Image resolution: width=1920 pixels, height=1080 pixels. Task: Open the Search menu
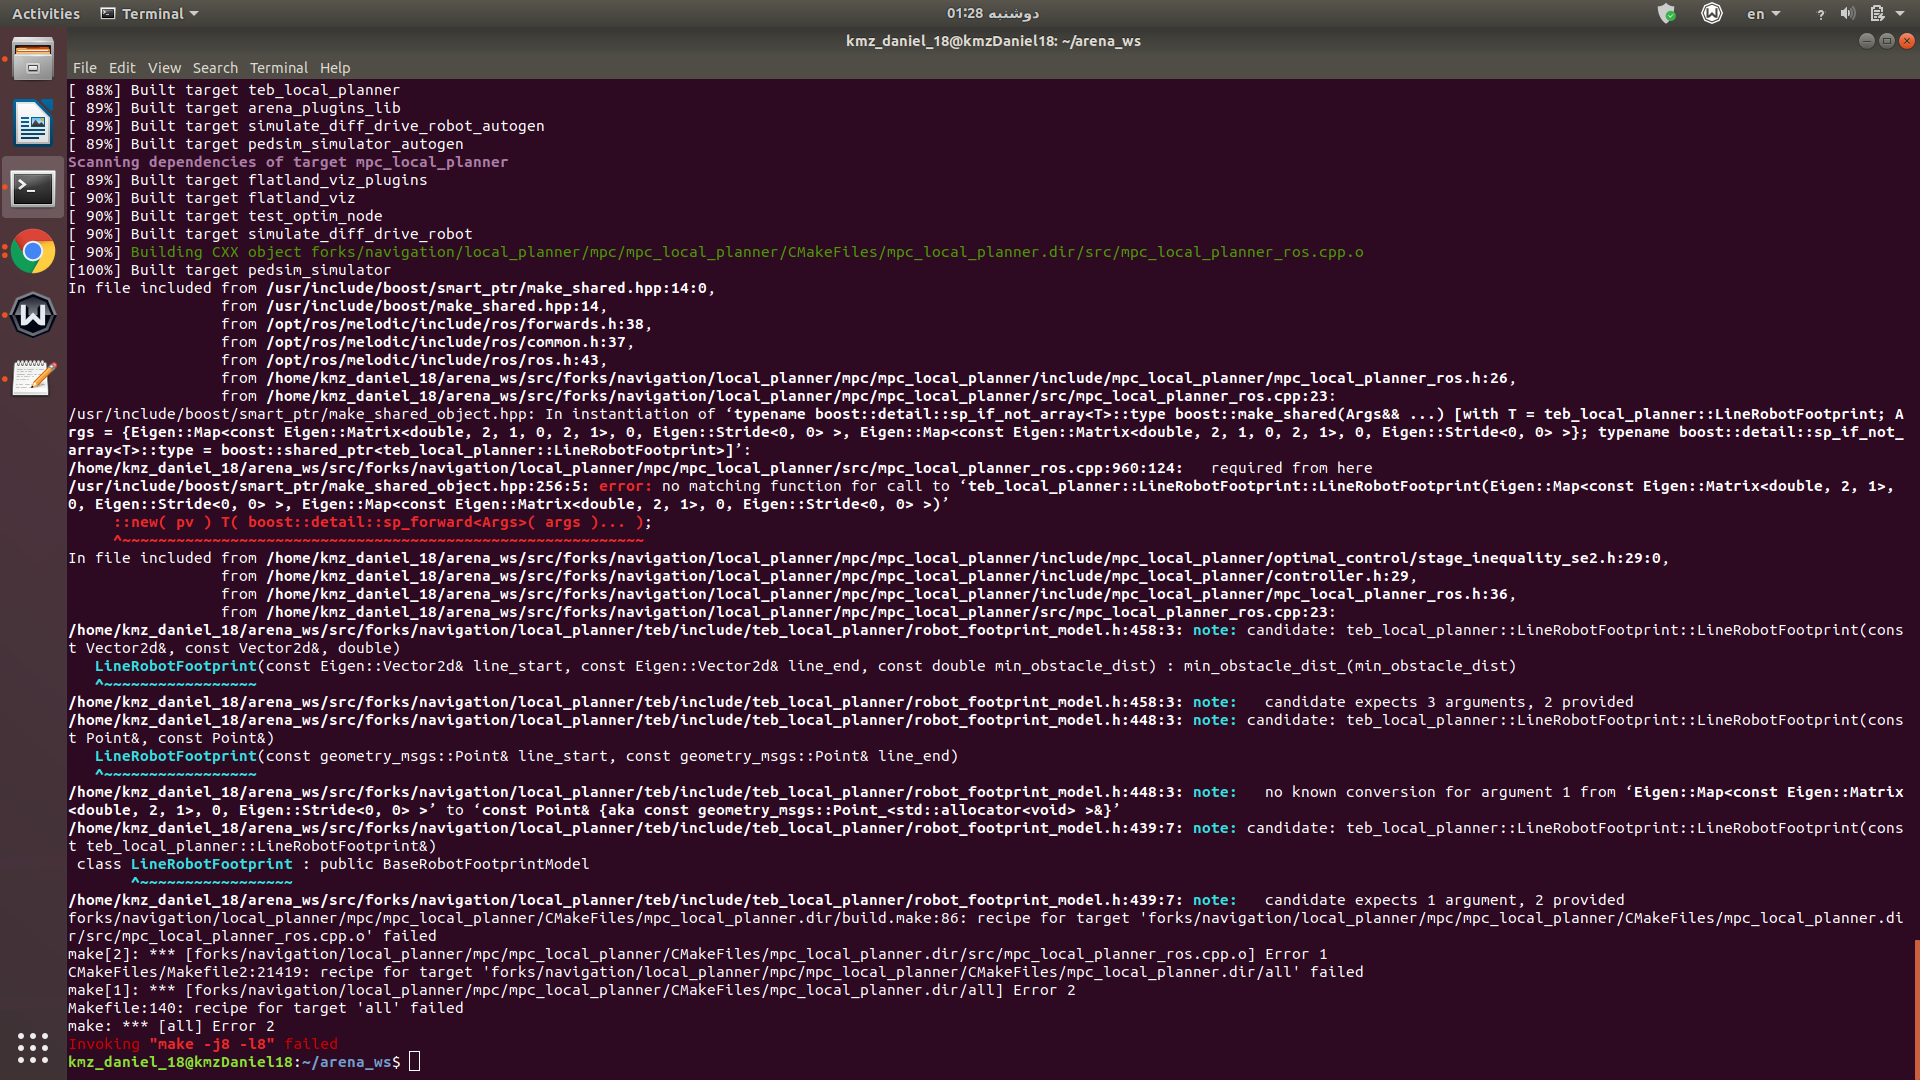point(215,68)
